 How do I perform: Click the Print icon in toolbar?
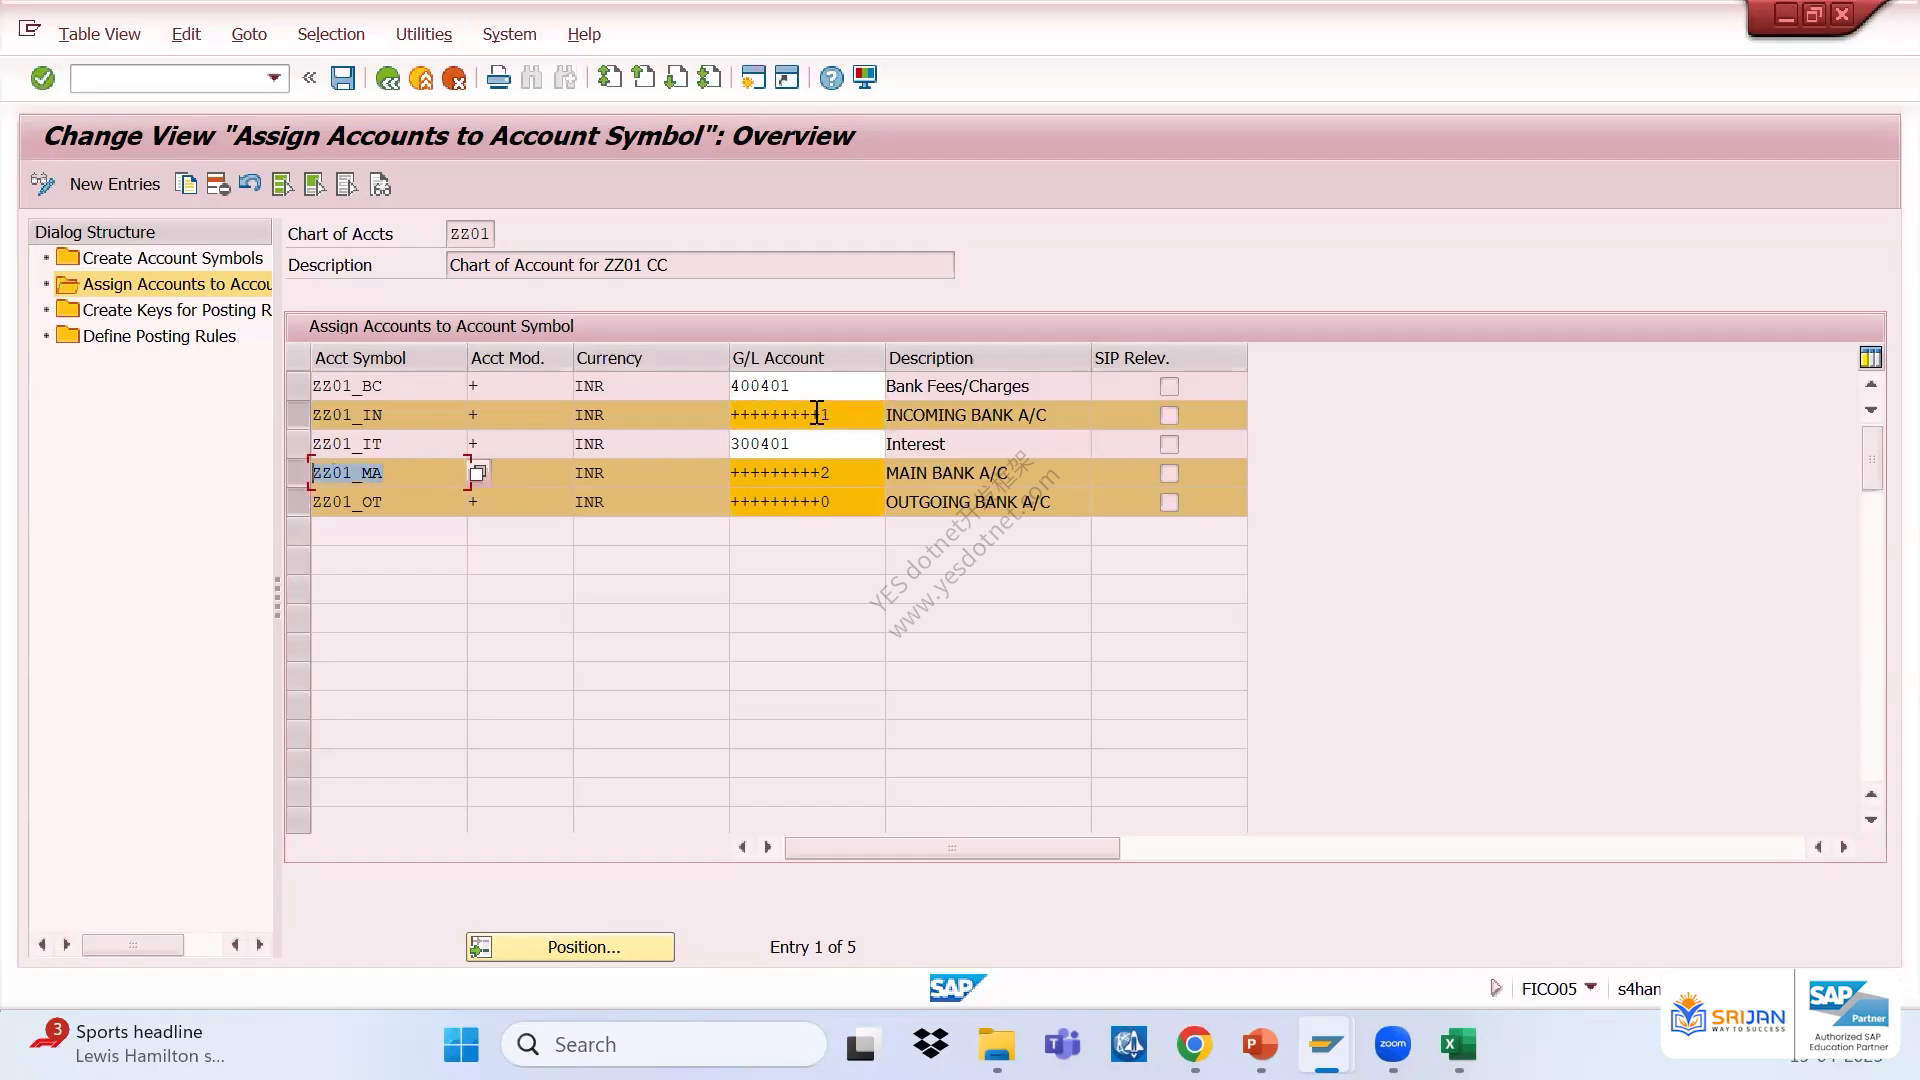coord(498,78)
